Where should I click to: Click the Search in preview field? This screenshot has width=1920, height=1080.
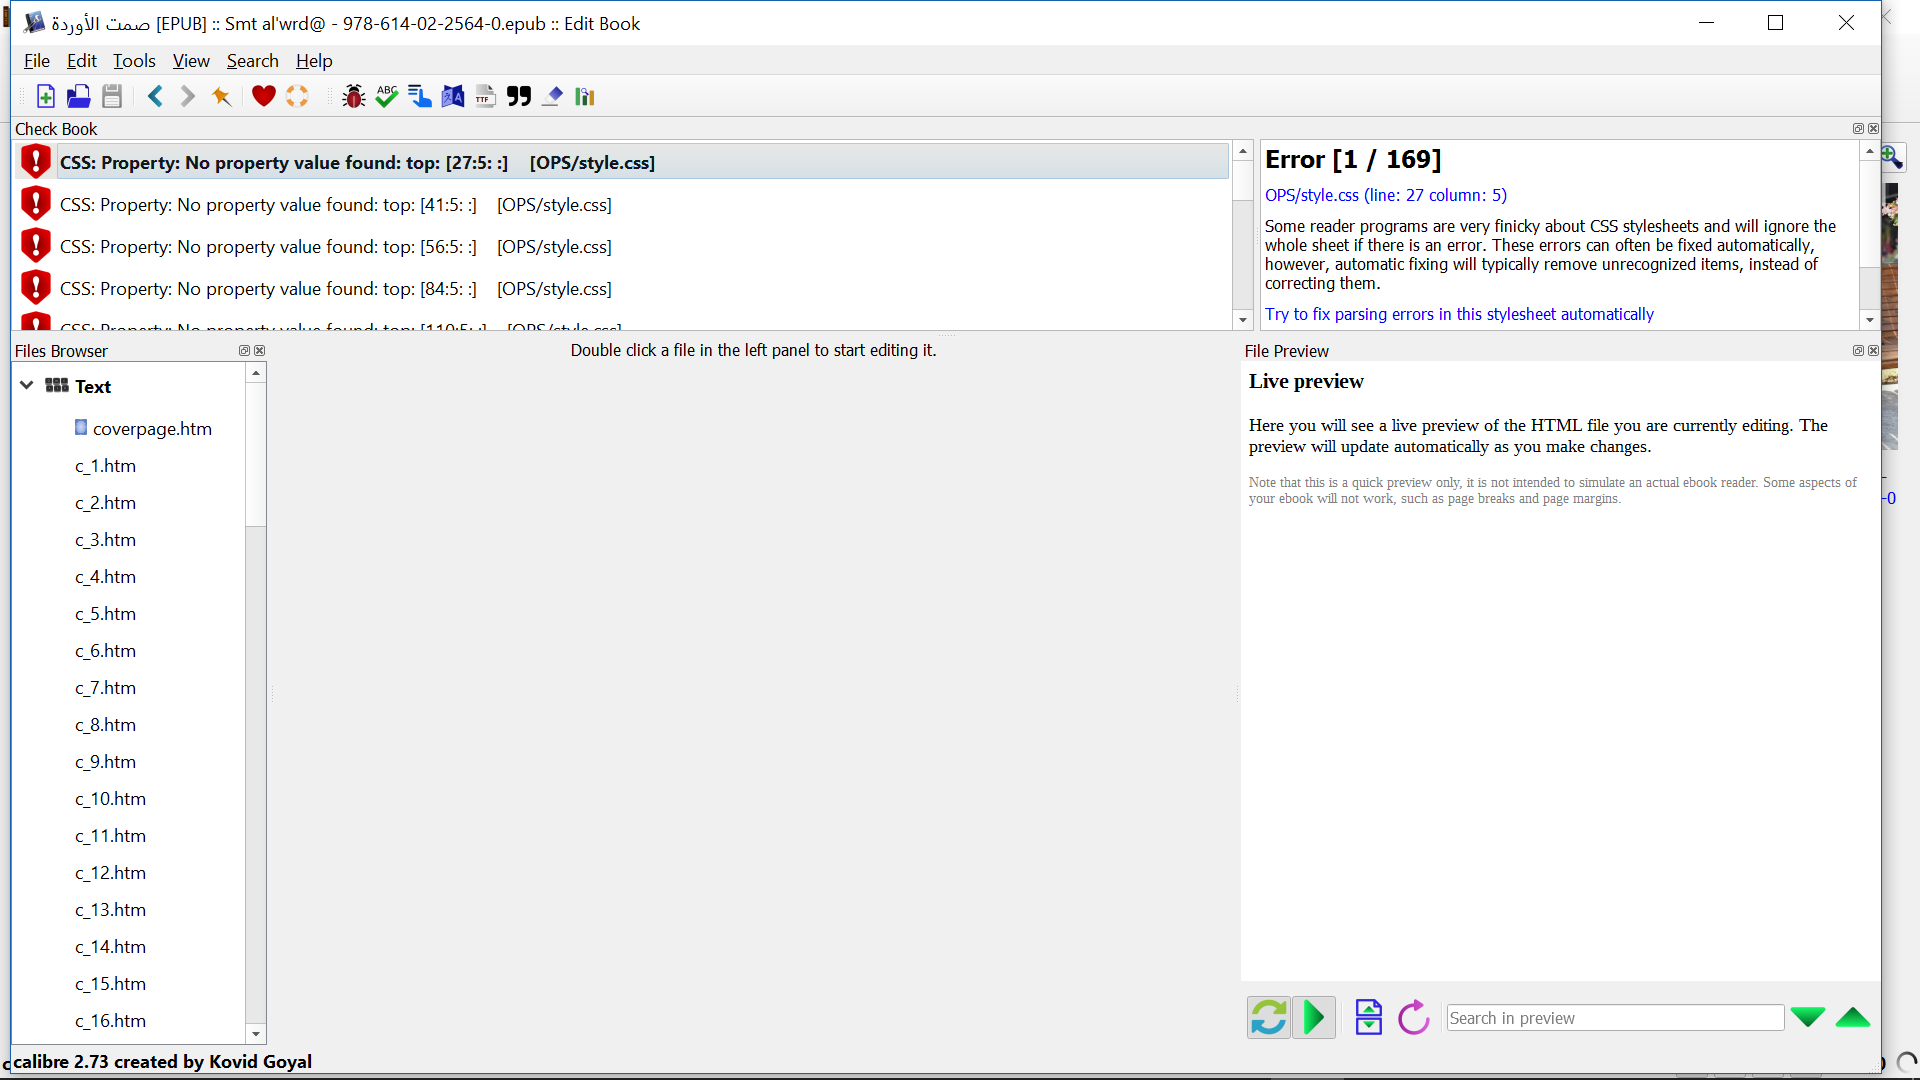(x=1614, y=1018)
